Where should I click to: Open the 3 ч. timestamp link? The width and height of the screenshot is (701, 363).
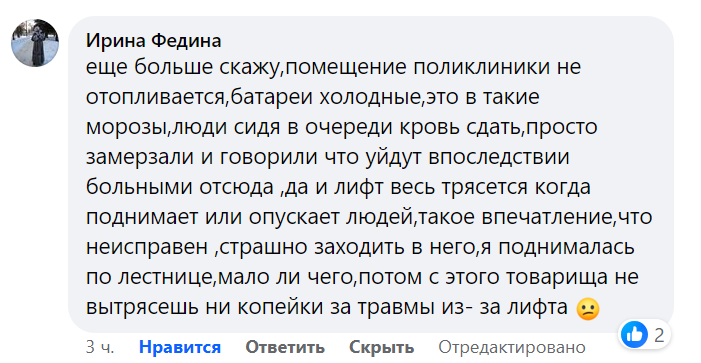pyautogui.click(x=100, y=347)
